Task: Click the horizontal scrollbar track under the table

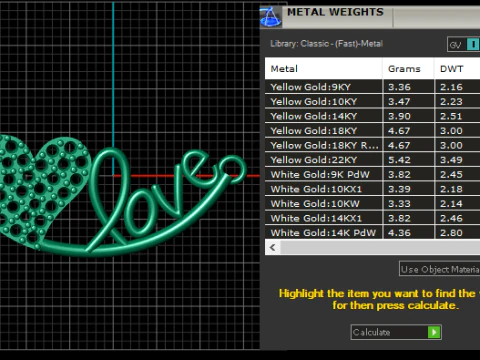Action: [x=380, y=247]
